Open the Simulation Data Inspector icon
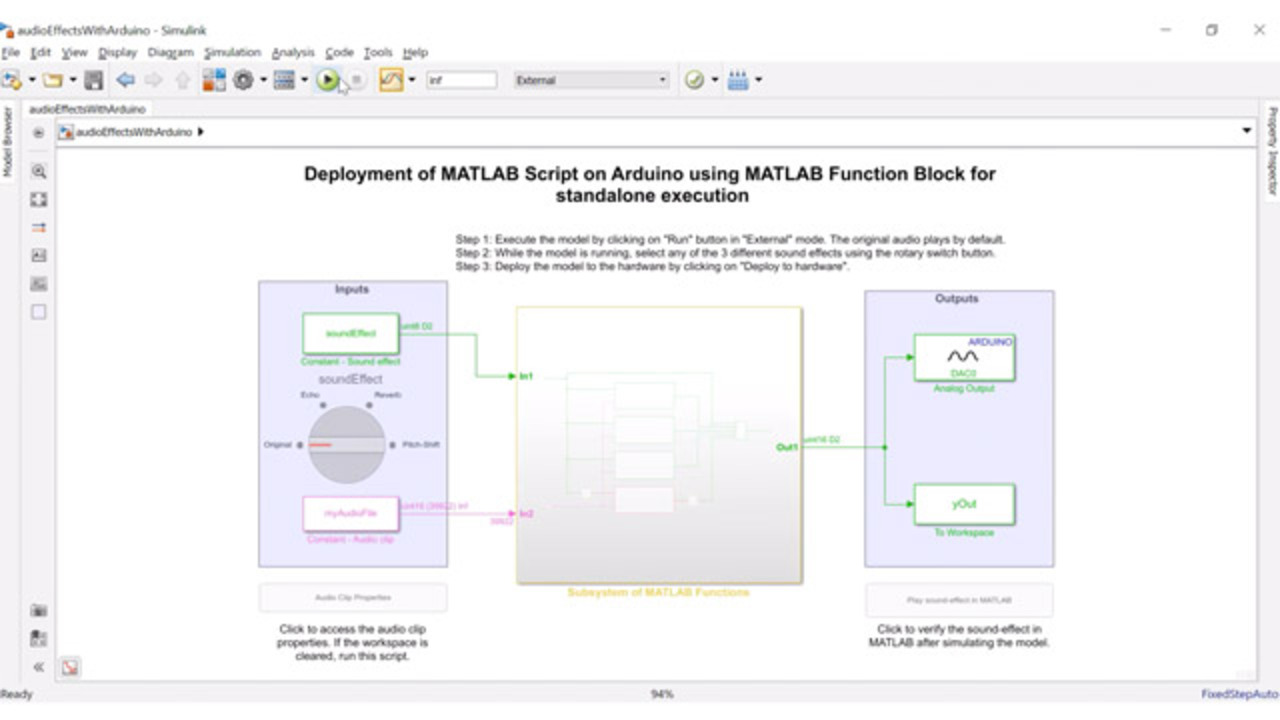This screenshot has width=1280, height=720. 392,80
